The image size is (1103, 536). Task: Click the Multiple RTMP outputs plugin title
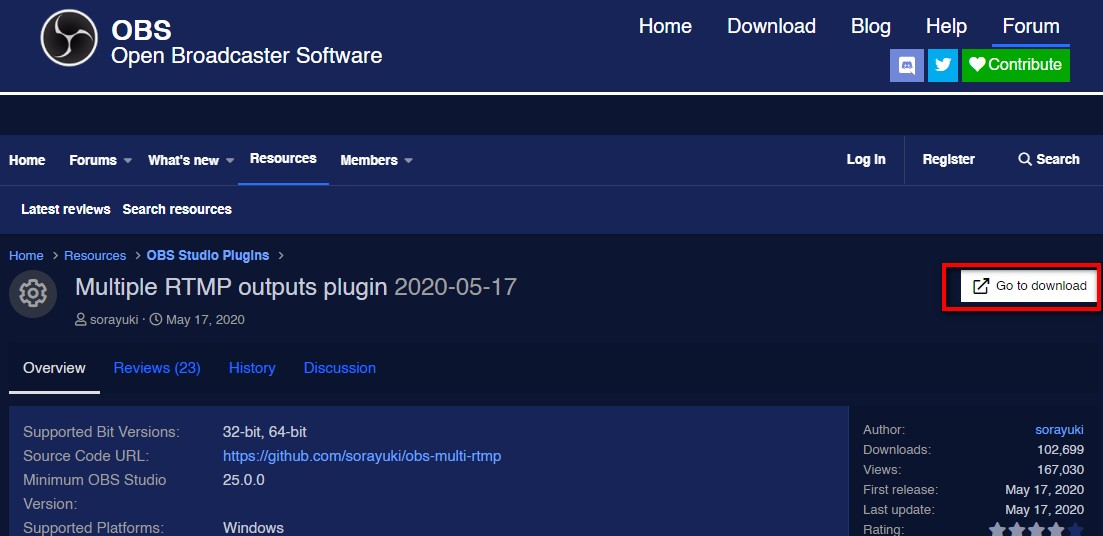231,287
